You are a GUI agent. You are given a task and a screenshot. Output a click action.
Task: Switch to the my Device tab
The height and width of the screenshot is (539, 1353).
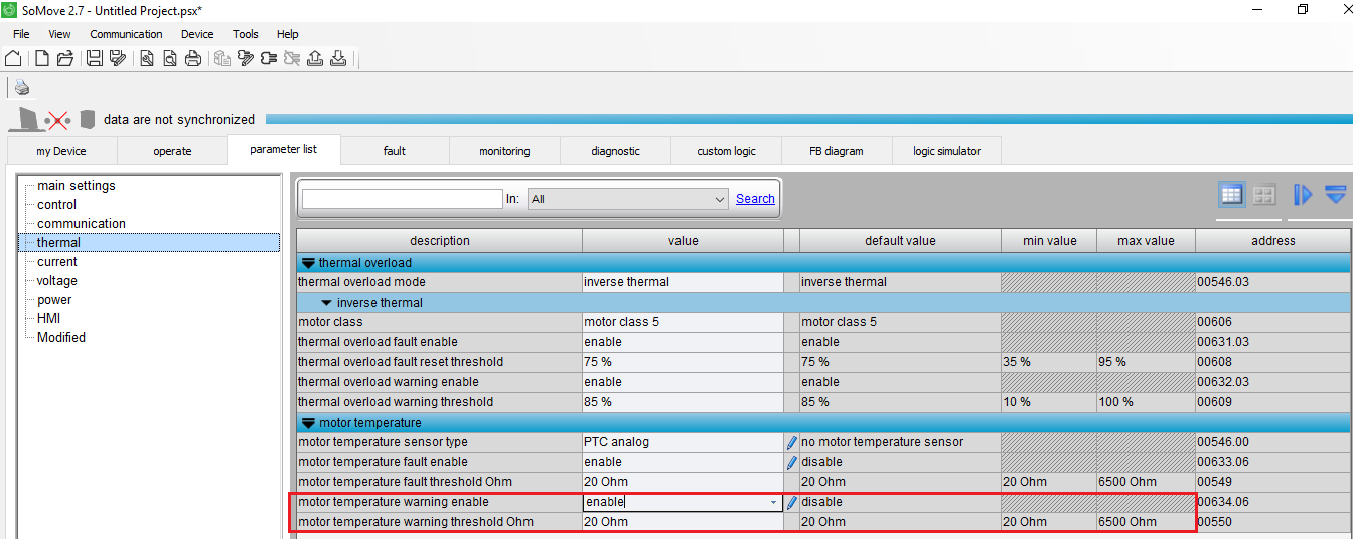(62, 151)
